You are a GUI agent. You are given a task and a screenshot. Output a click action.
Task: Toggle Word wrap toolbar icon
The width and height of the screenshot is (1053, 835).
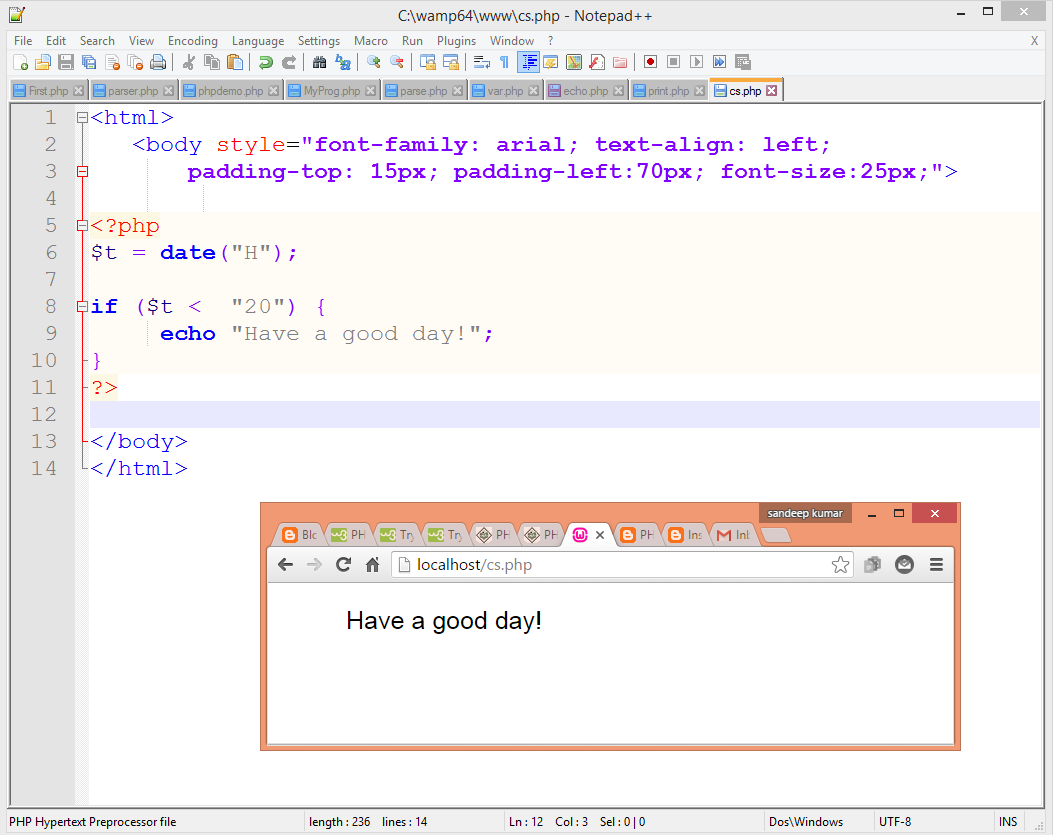[482, 62]
